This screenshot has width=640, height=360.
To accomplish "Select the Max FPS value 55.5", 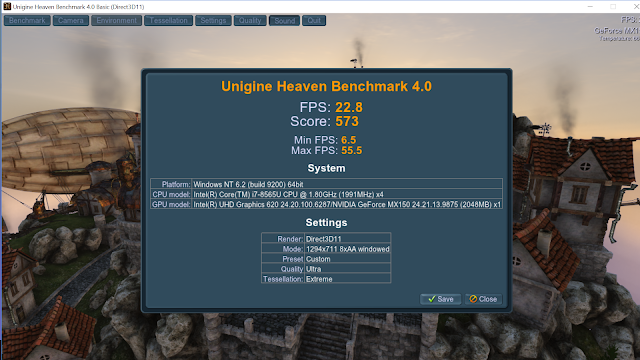I will tap(351, 151).
